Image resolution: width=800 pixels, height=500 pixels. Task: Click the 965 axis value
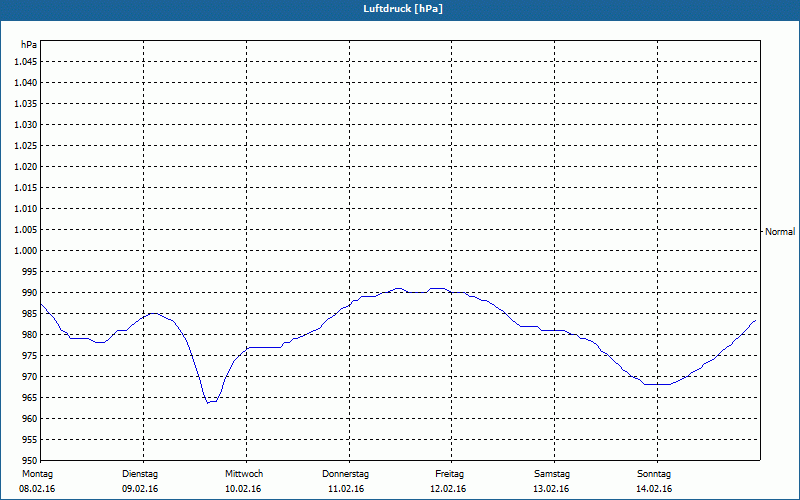coord(30,397)
